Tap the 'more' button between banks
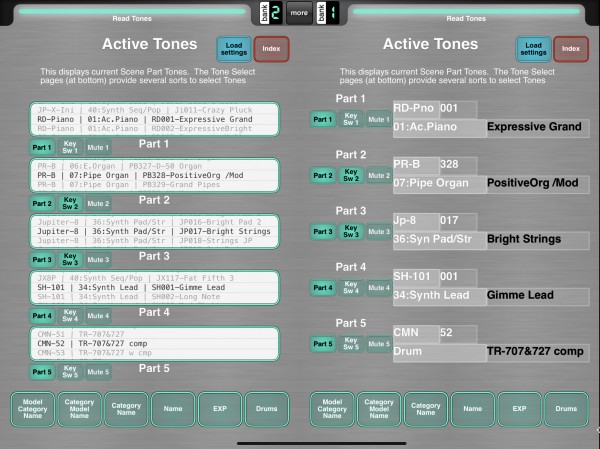 (x=299, y=13)
